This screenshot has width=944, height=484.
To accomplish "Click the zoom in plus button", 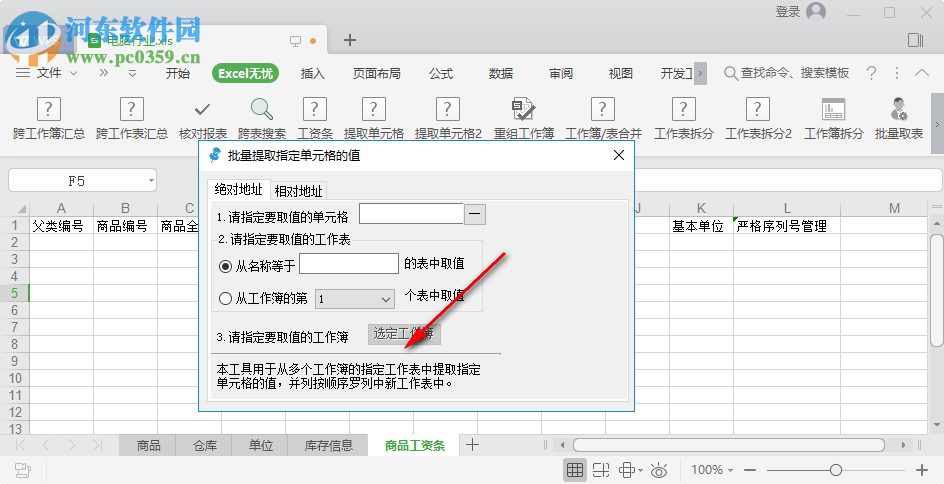I will (x=922, y=470).
